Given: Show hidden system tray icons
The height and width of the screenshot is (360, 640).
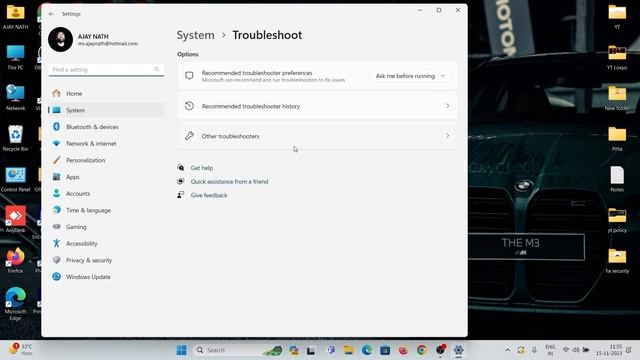Looking at the screenshot, I should click(507, 350).
